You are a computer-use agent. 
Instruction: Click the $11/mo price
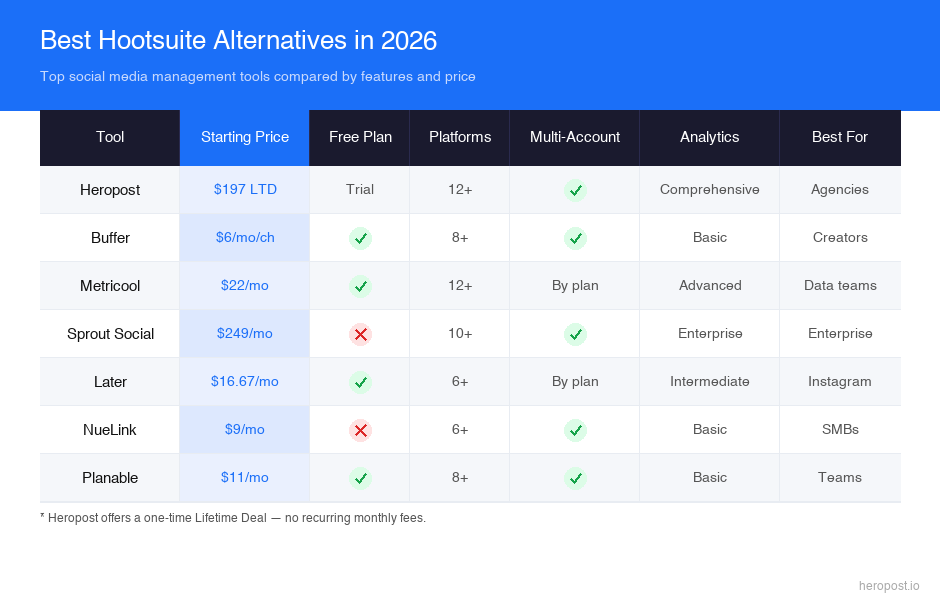pyautogui.click(x=245, y=477)
